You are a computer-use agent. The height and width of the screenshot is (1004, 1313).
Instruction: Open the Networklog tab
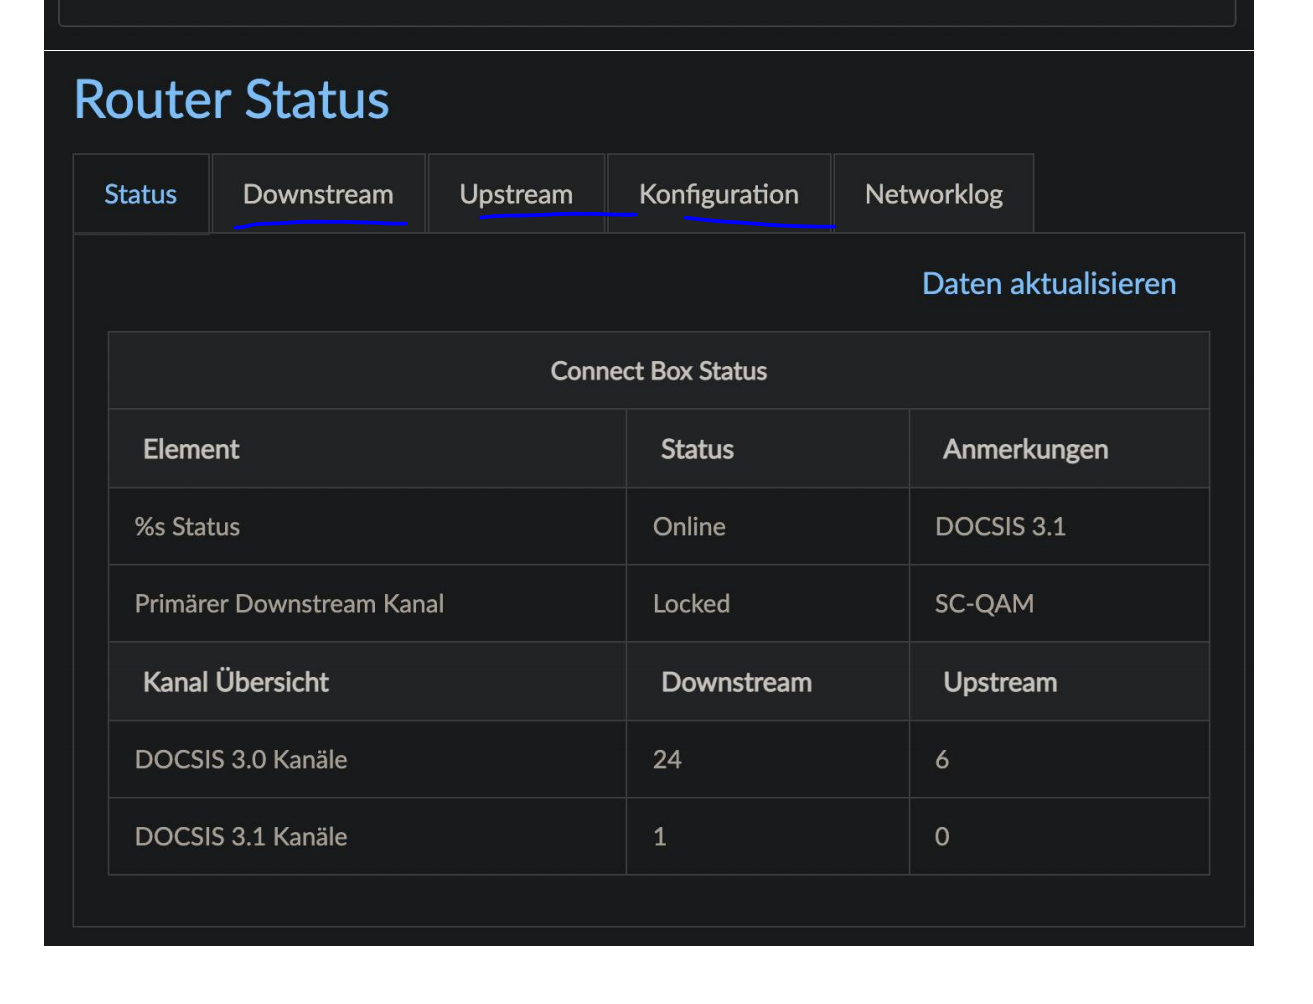click(933, 194)
